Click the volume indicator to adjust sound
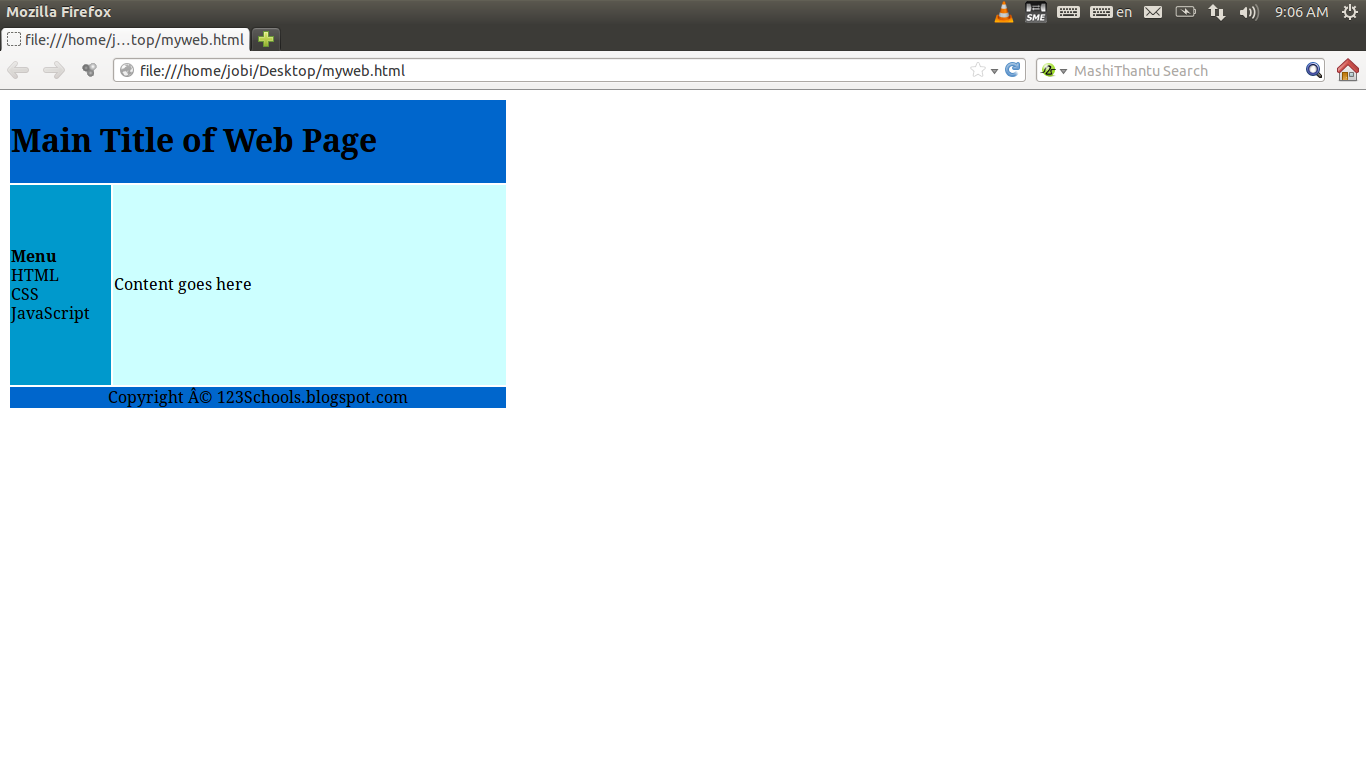The width and height of the screenshot is (1366, 768). pyautogui.click(x=1248, y=12)
